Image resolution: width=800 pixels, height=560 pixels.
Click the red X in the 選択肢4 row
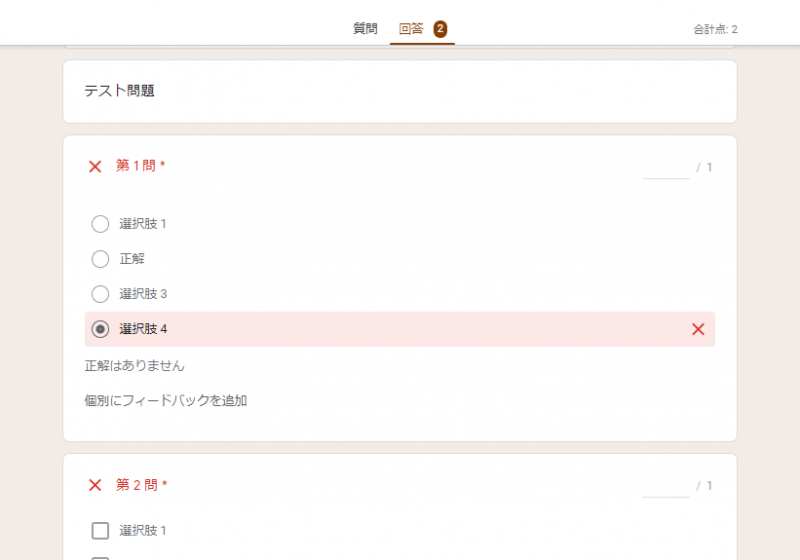click(x=698, y=329)
